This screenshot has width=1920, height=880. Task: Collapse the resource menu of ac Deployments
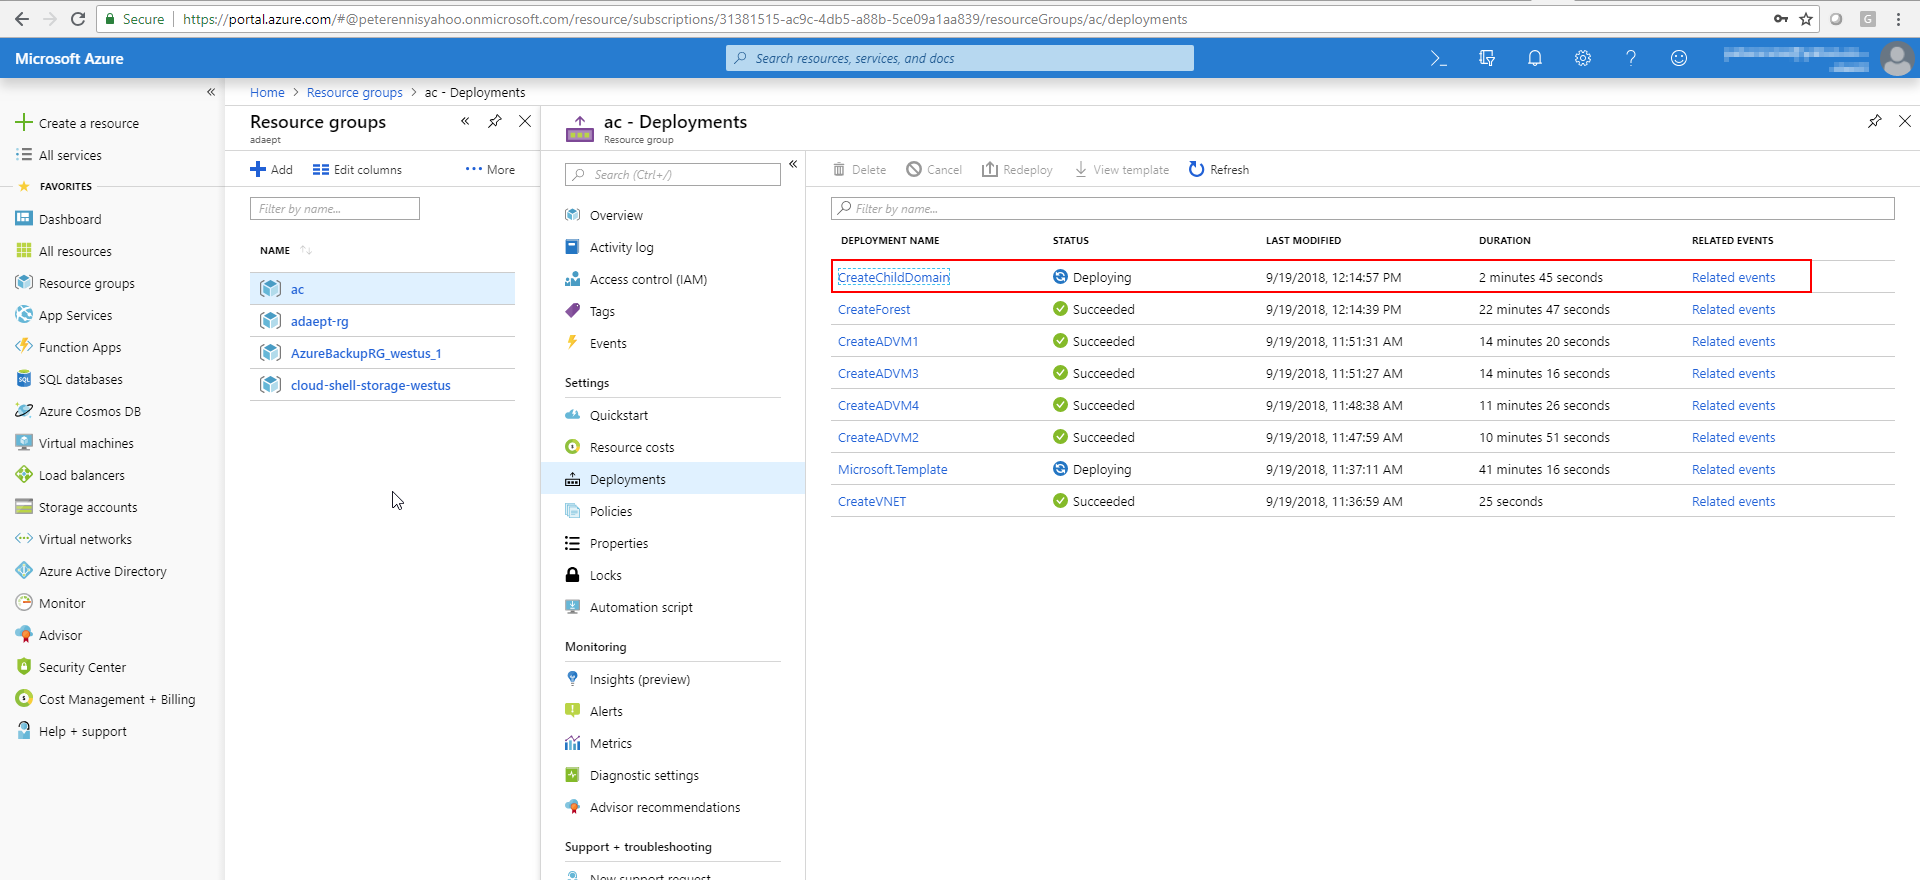tap(793, 164)
